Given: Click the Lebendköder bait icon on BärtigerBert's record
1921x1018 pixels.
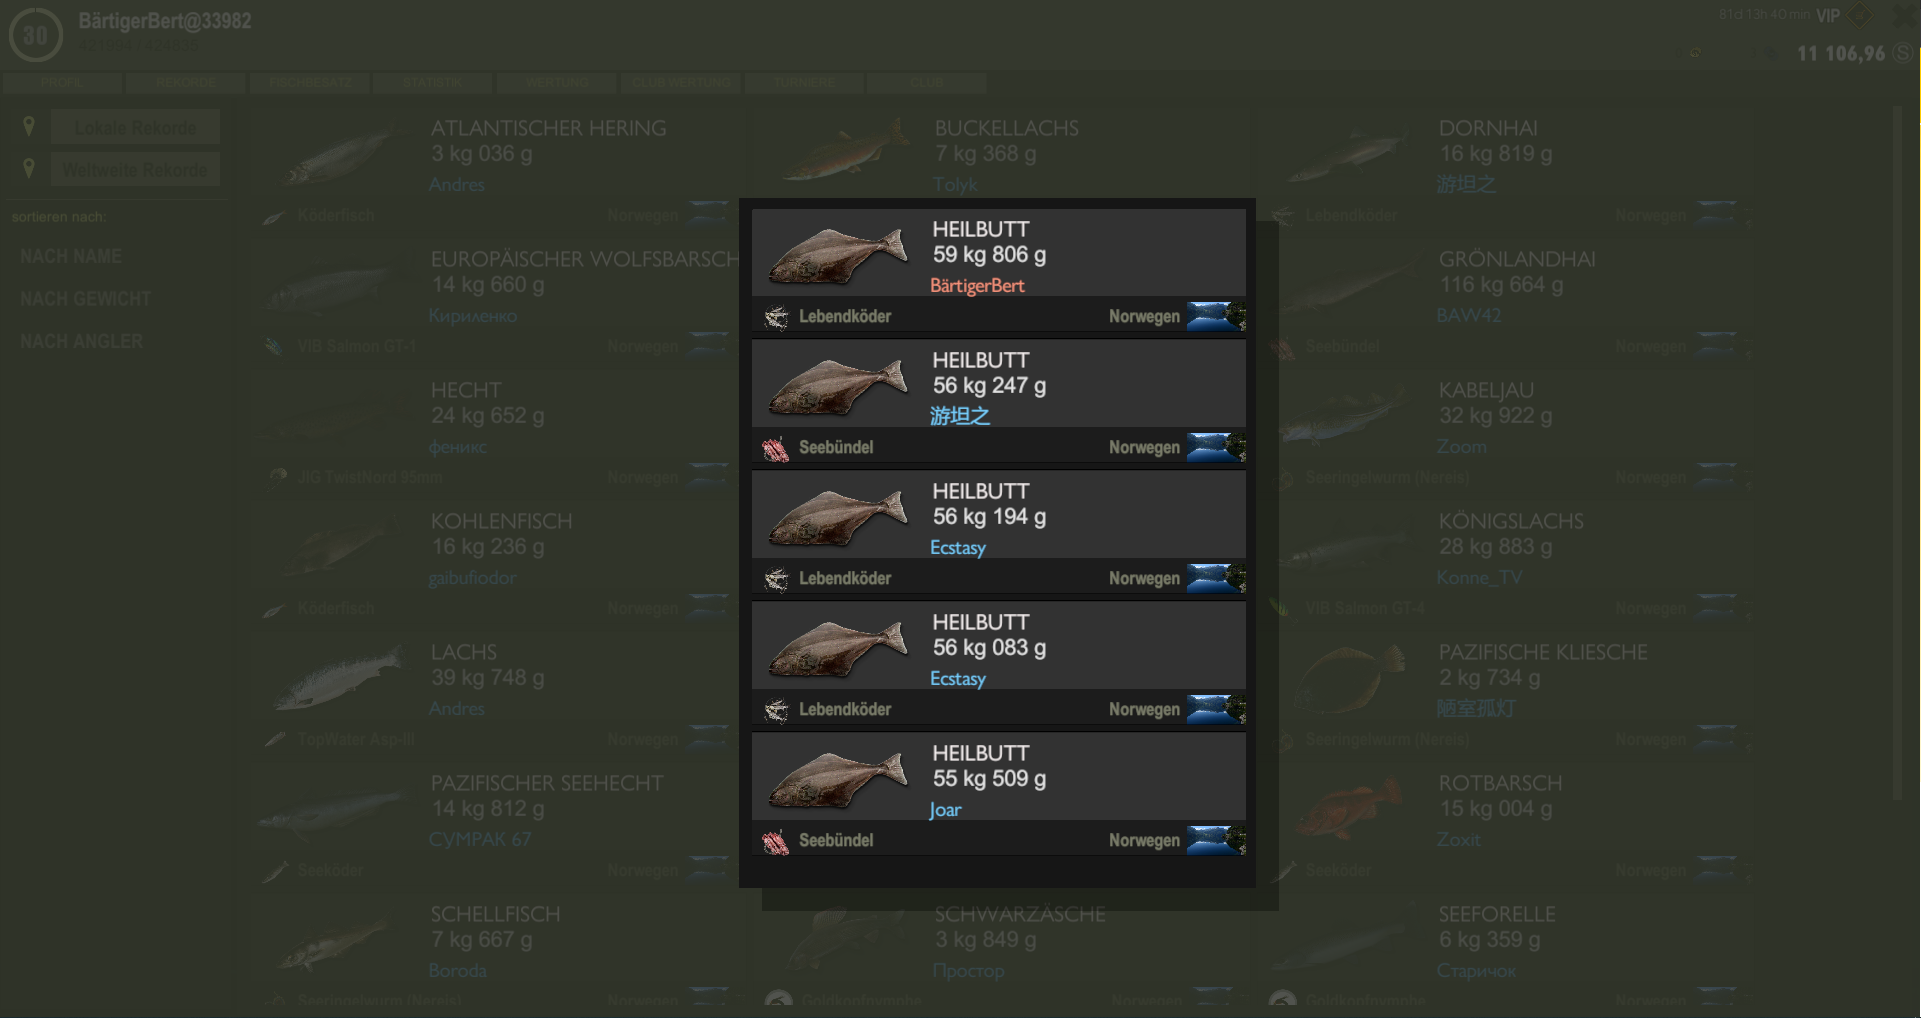Looking at the screenshot, I should pos(776,317).
